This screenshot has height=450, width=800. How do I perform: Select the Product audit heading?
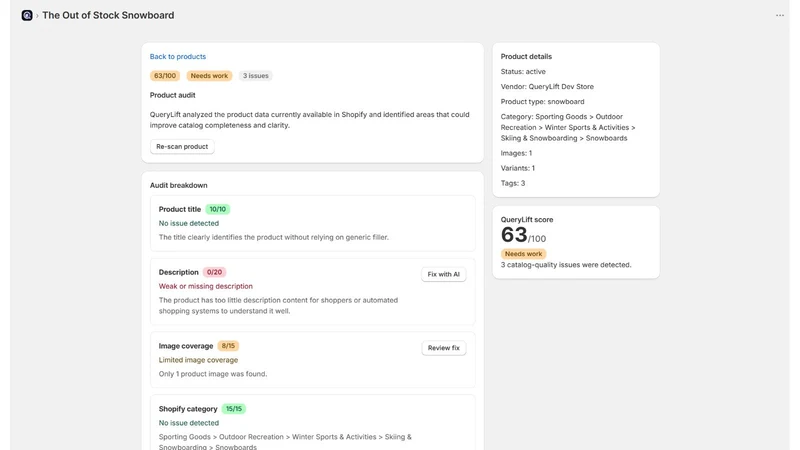(172, 95)
